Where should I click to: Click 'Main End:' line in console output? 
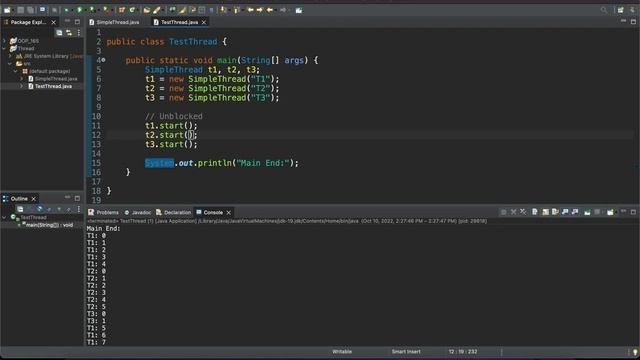[103, 229]
